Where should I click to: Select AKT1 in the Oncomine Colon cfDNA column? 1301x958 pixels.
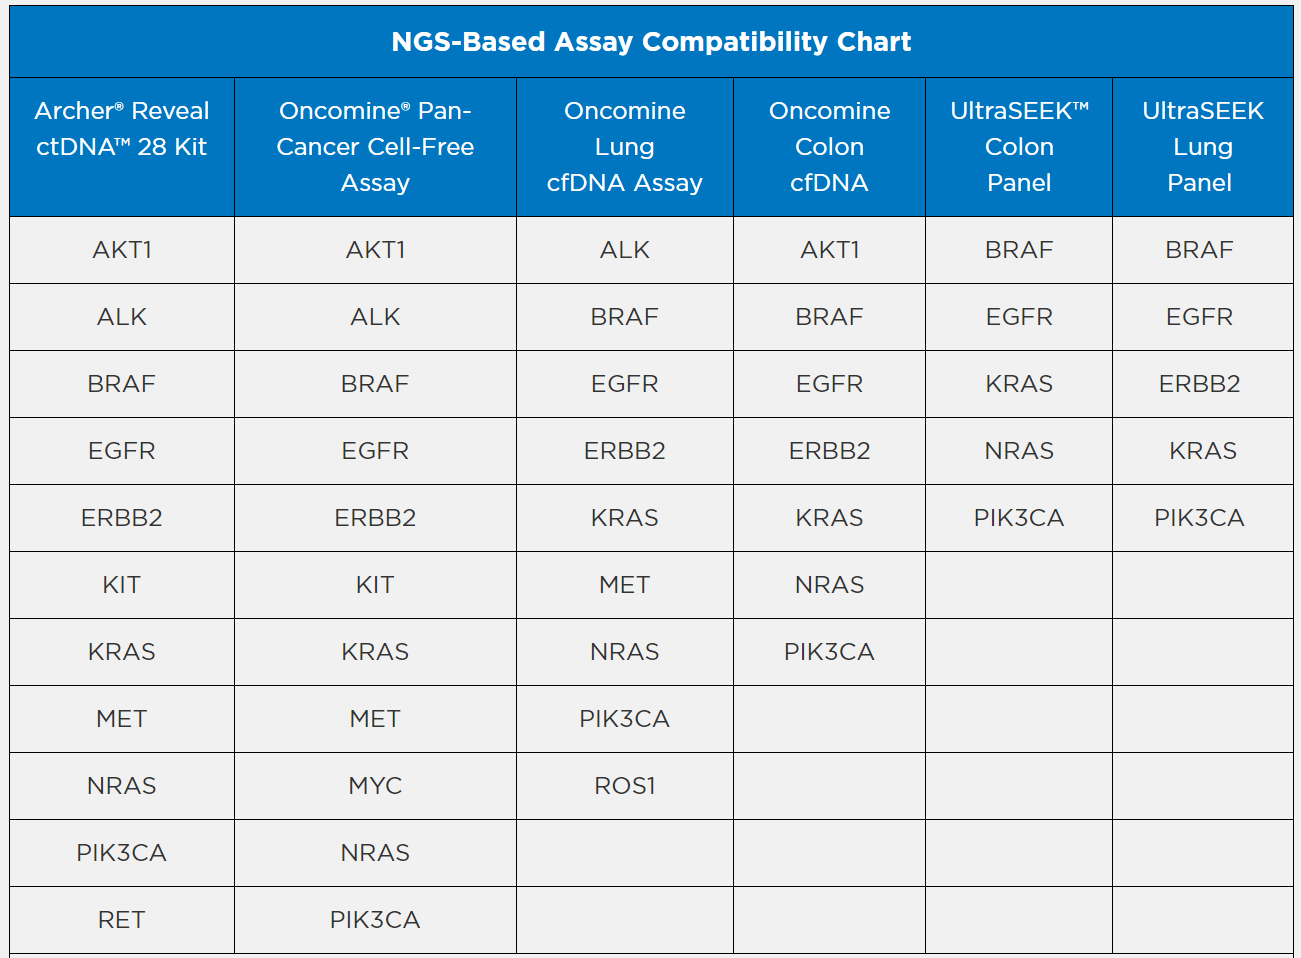[x=829, y=250]
